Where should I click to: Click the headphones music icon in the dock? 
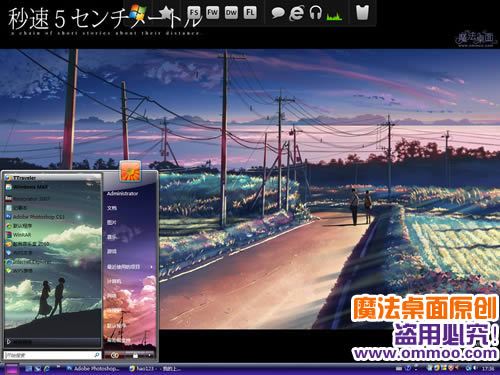pos(315,13)
